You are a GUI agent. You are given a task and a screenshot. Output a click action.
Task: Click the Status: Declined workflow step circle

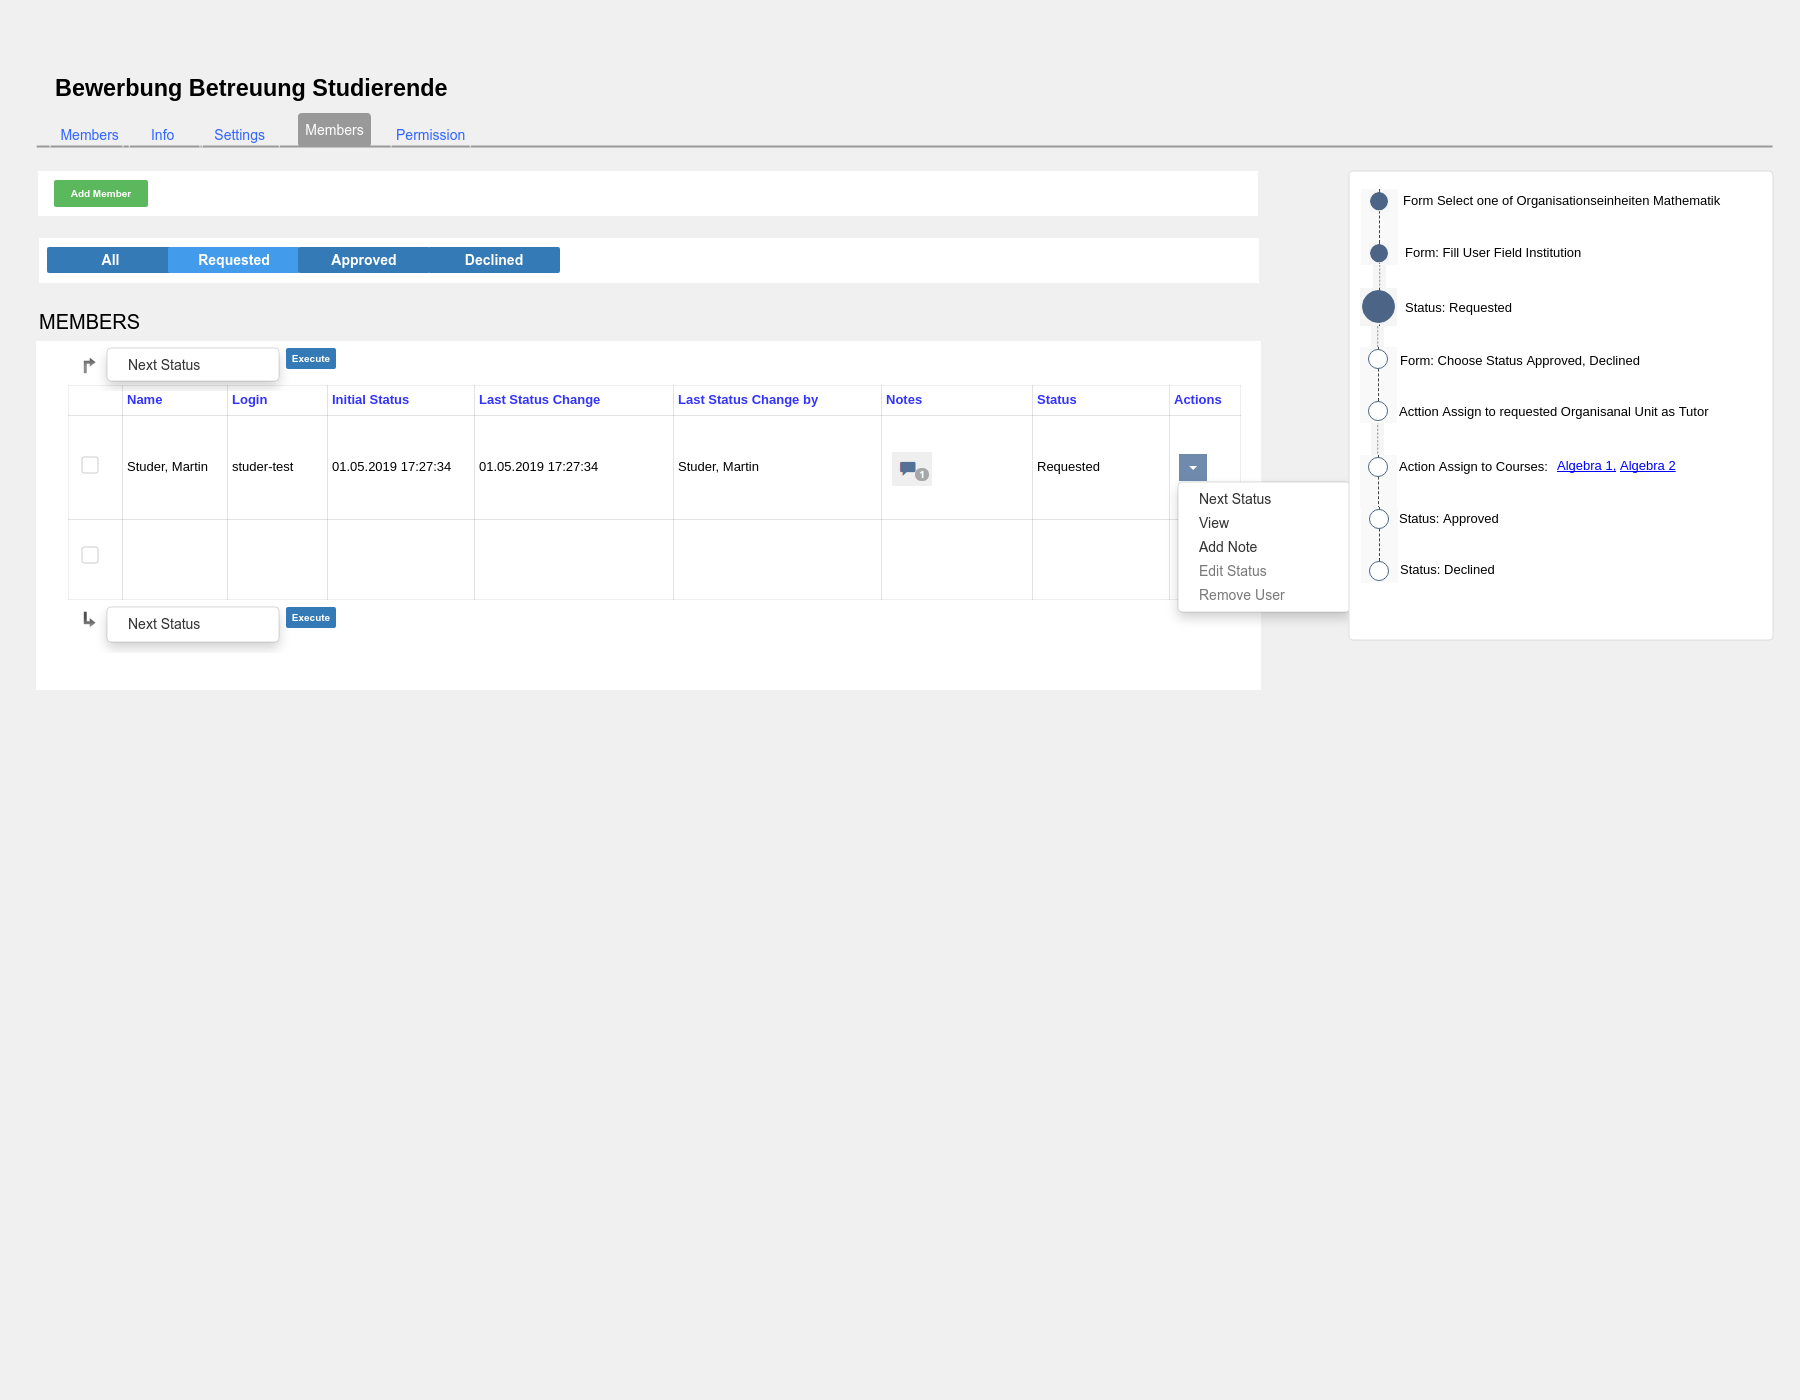point(1379,571)
